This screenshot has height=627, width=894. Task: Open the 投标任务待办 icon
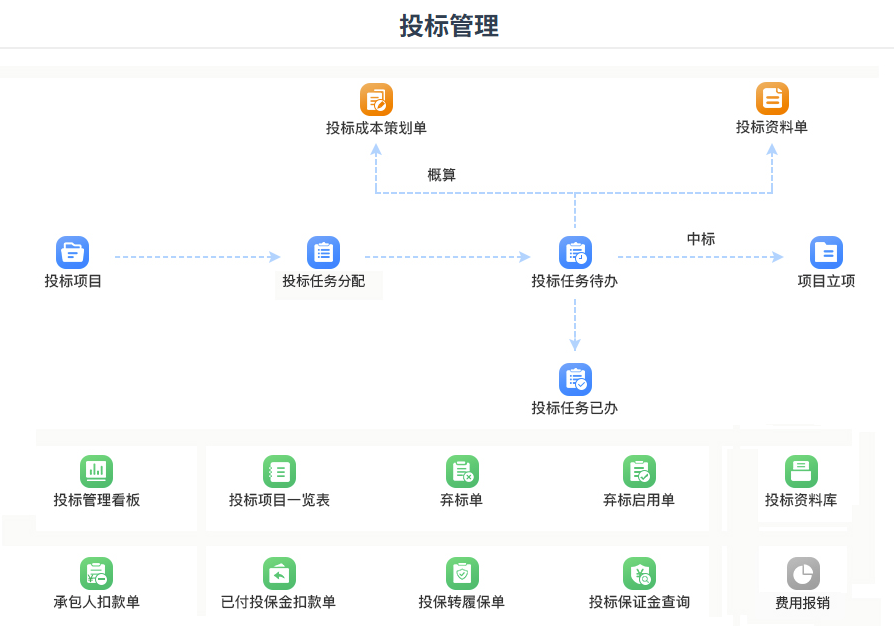[574, 251]
